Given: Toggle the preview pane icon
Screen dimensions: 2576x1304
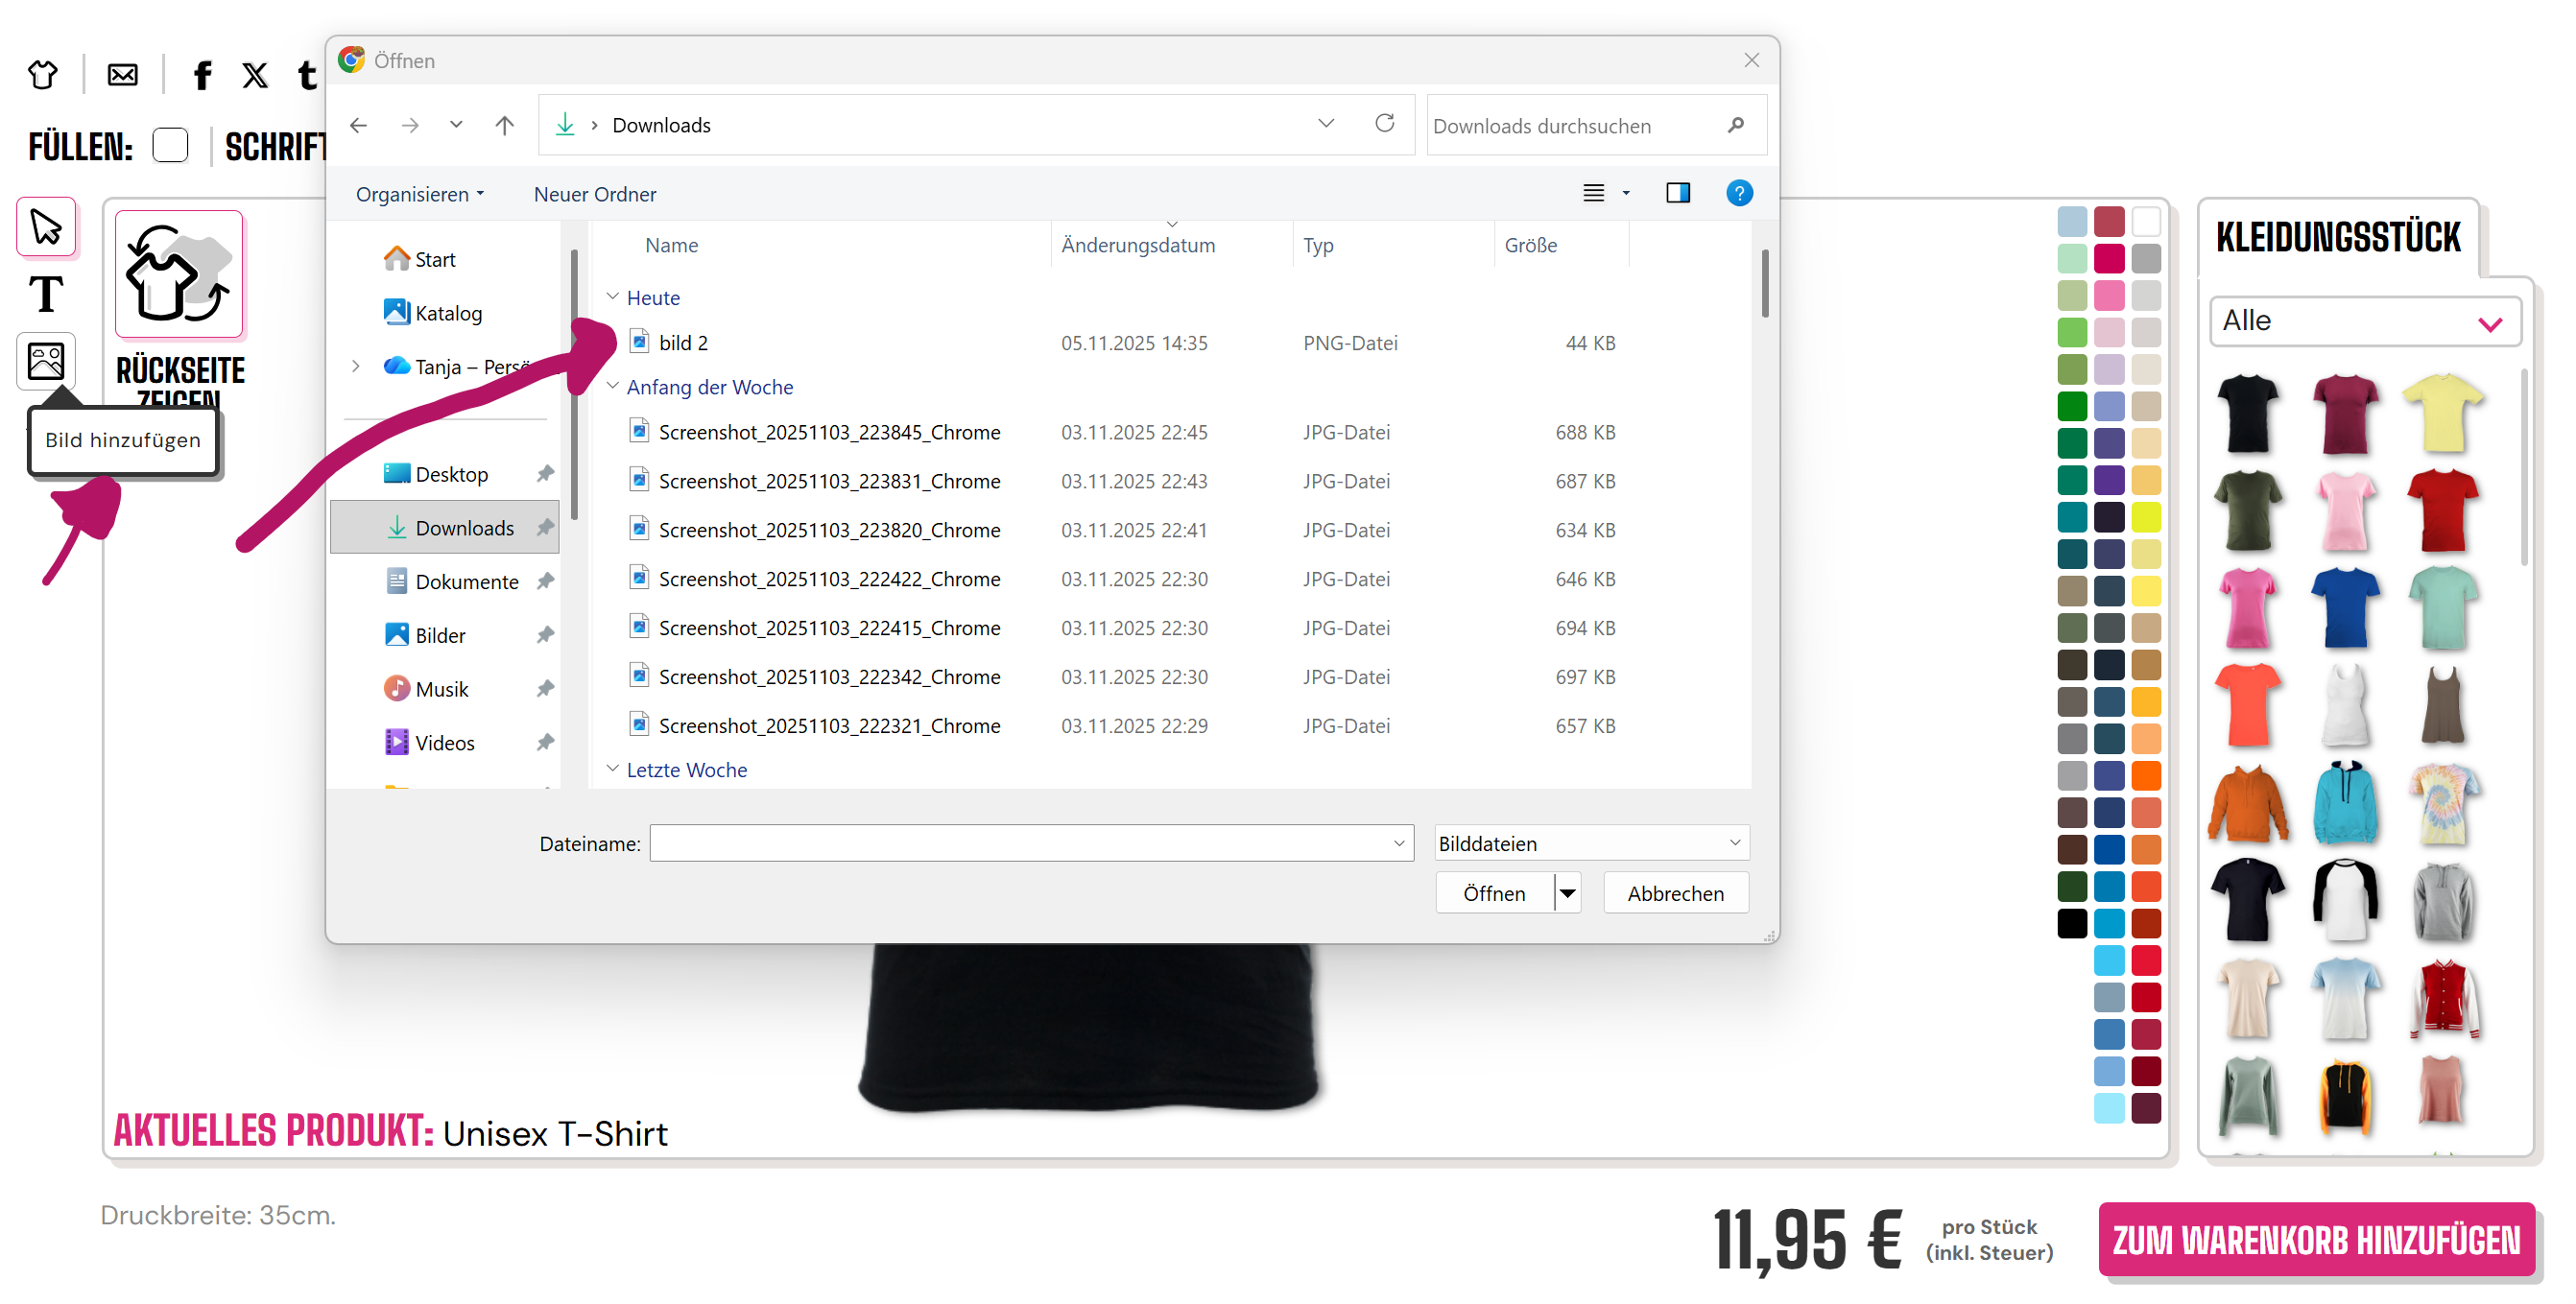Looking at the screenshot, I should pos(1677,193).
